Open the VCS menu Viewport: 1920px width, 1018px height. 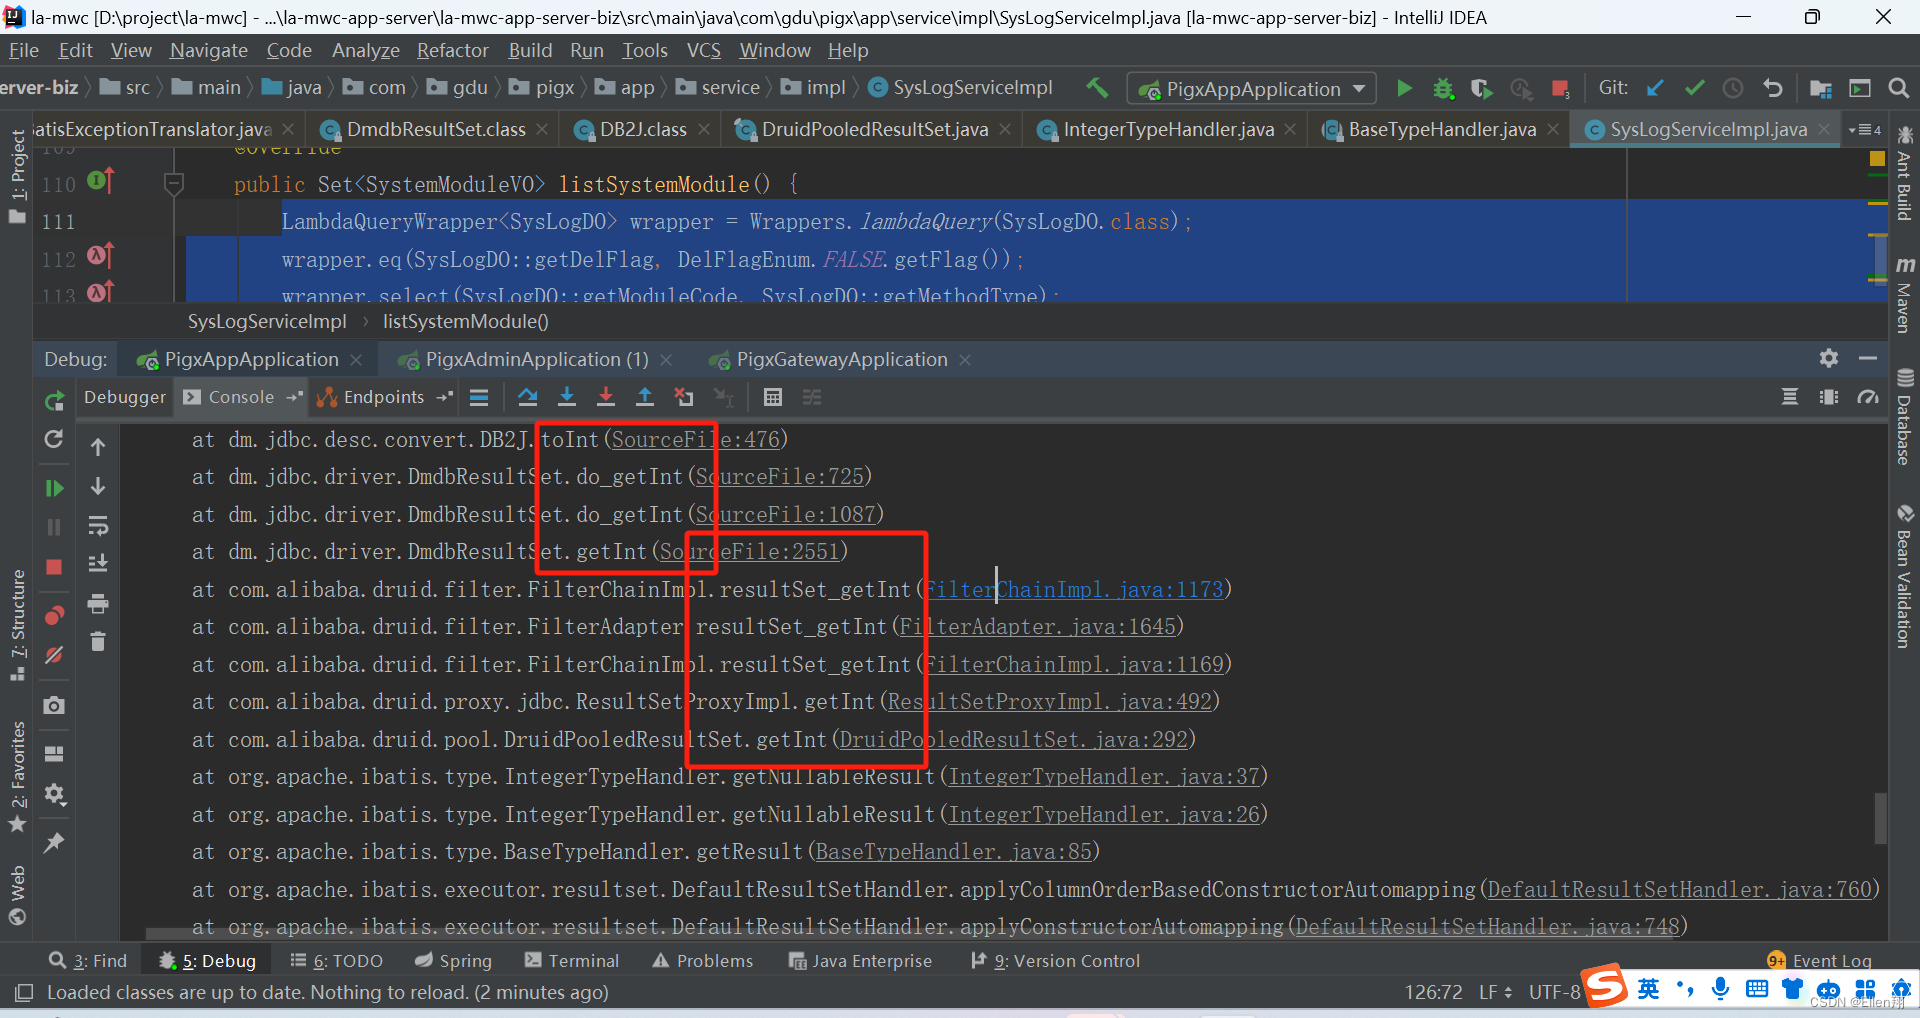[x=703, y=50]
